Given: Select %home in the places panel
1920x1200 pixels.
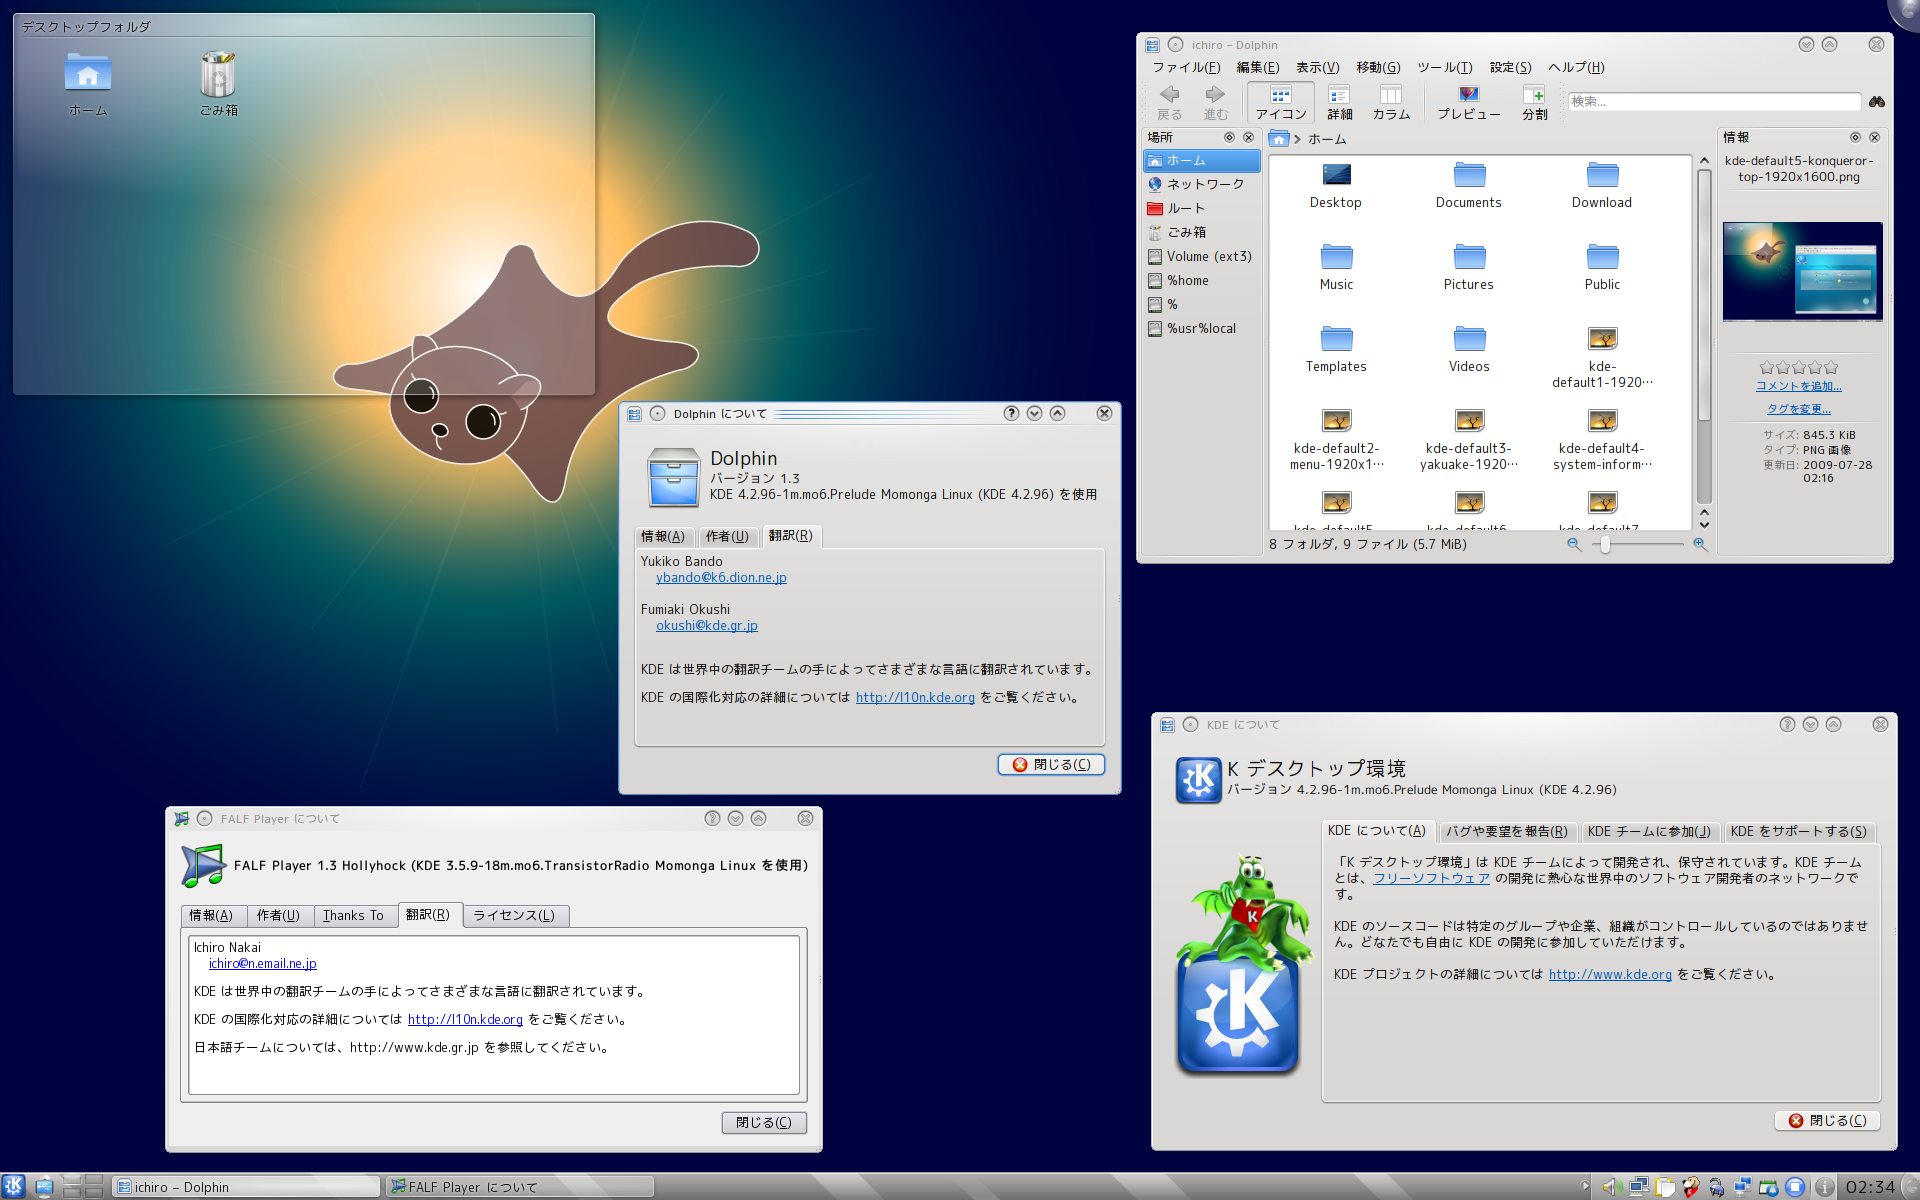Looking at the screenshot, I should click(1202, 280).
